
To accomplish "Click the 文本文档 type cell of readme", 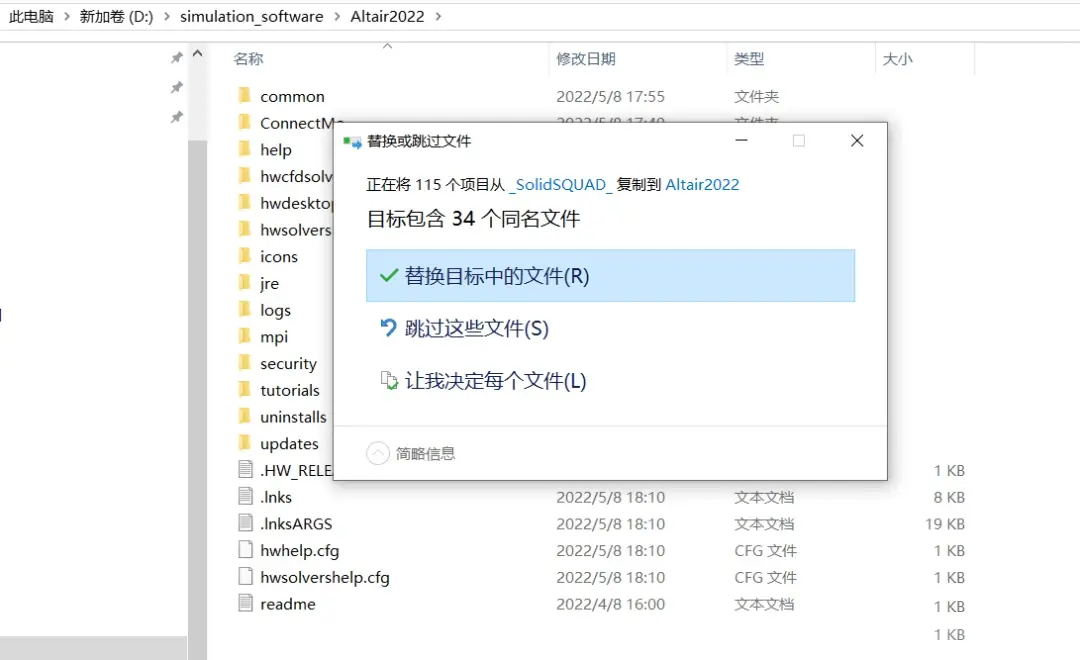I will (764, 604).
